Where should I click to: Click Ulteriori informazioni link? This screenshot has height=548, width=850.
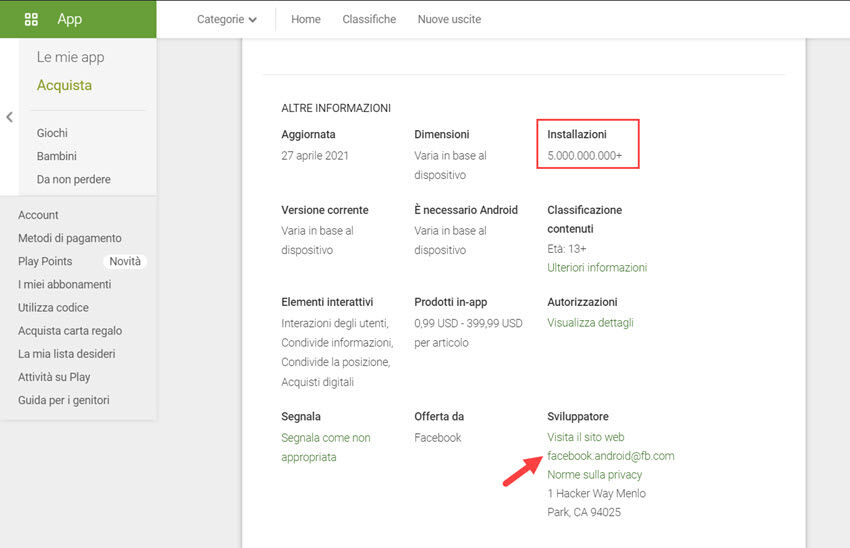point(597,268)
